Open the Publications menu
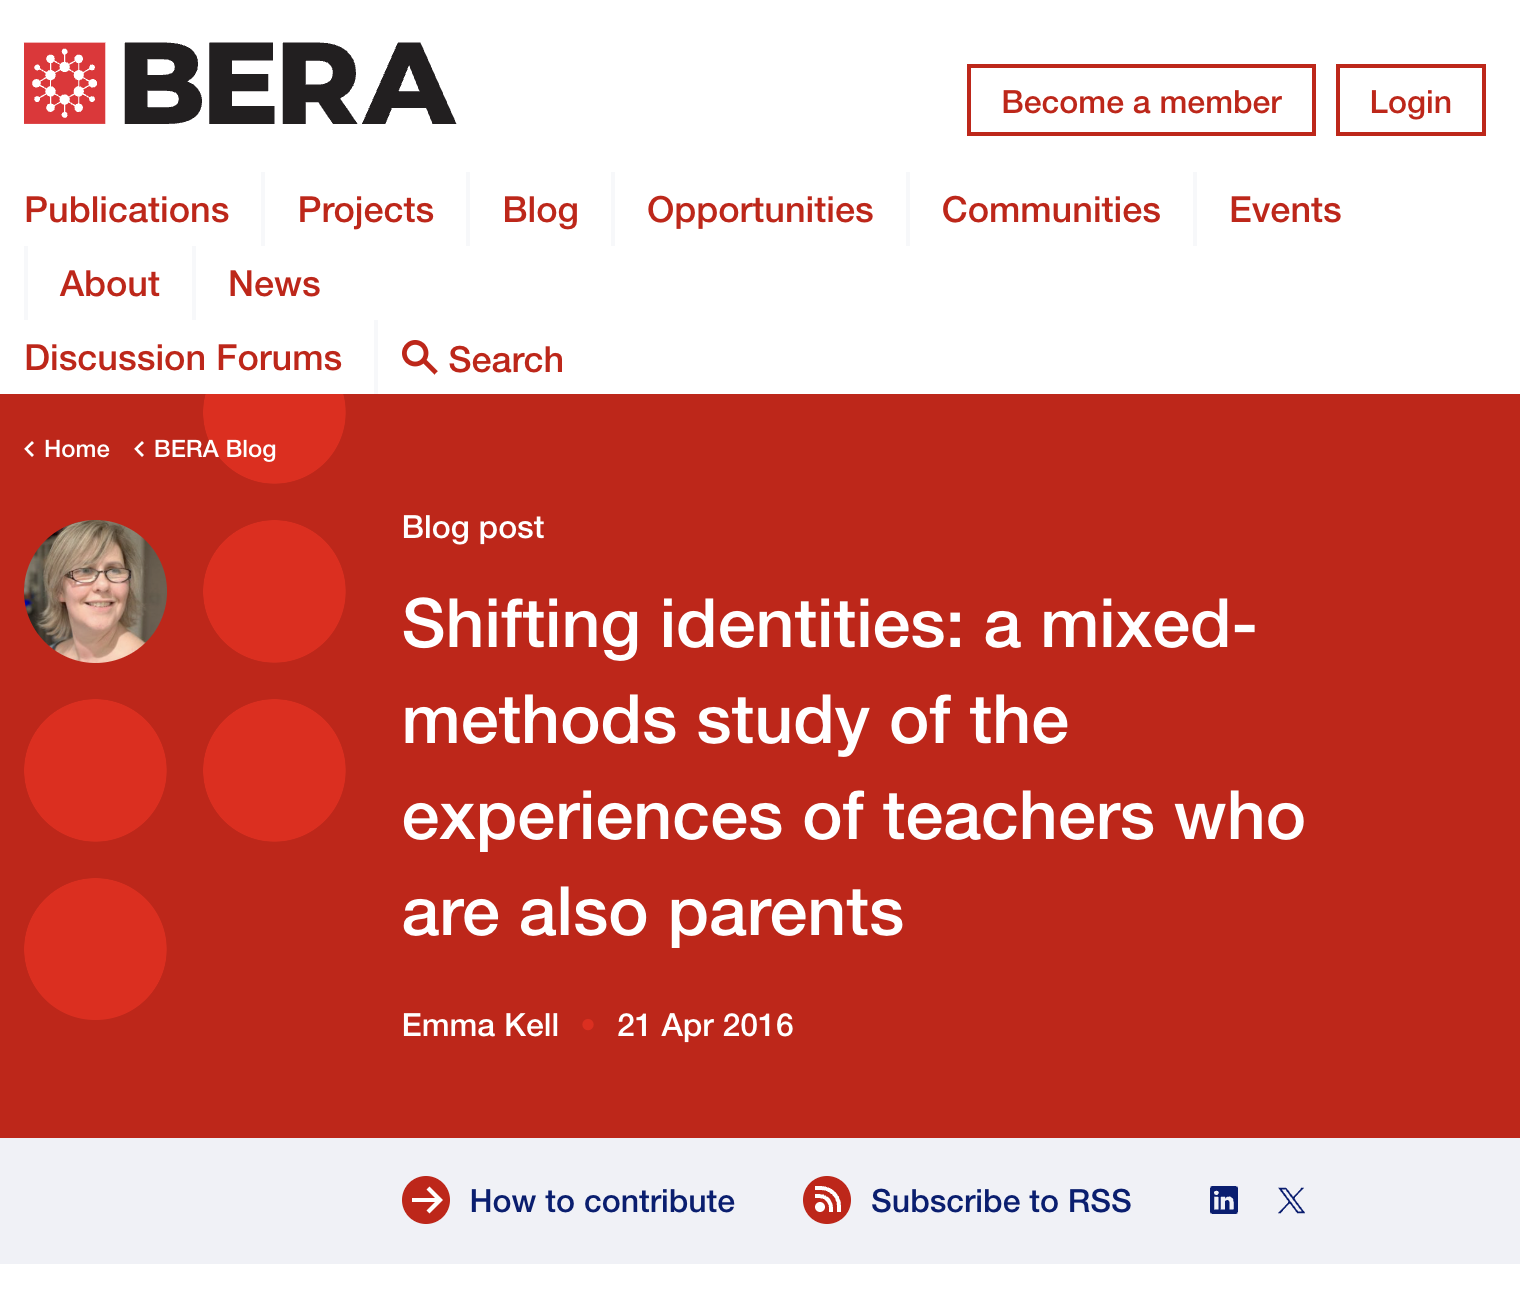Image resolution: width=1520 pixels, height=1316 pixels. (127, 210)
